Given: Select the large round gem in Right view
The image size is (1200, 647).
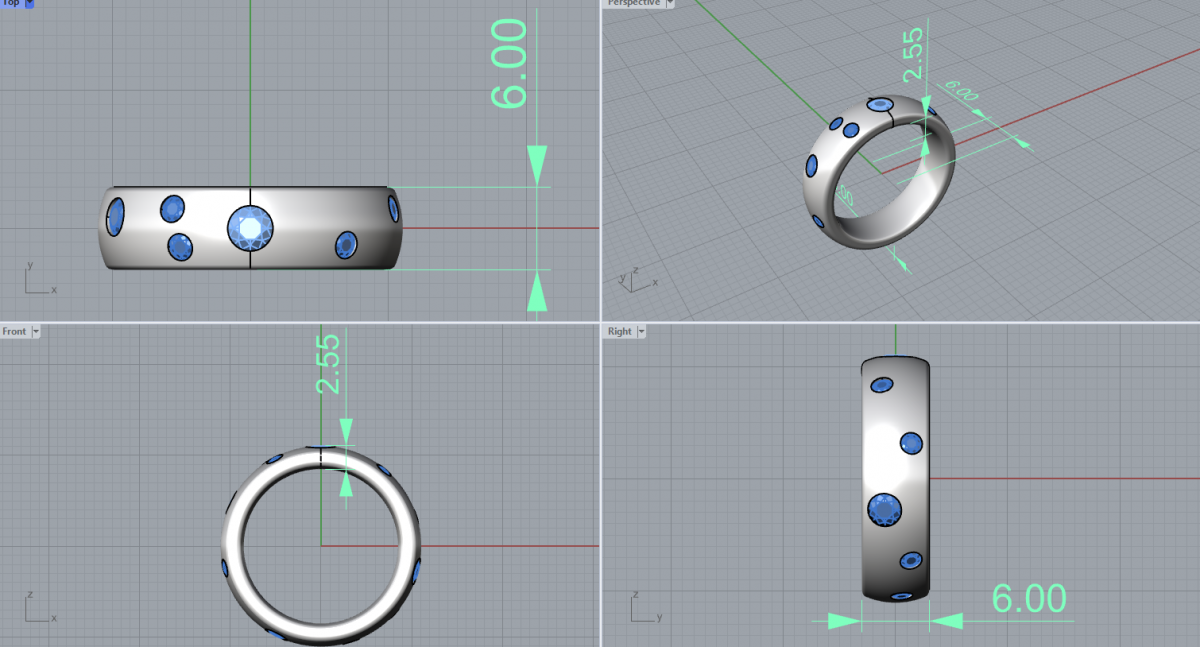Looking at the screenshot, I should point(885,510).
